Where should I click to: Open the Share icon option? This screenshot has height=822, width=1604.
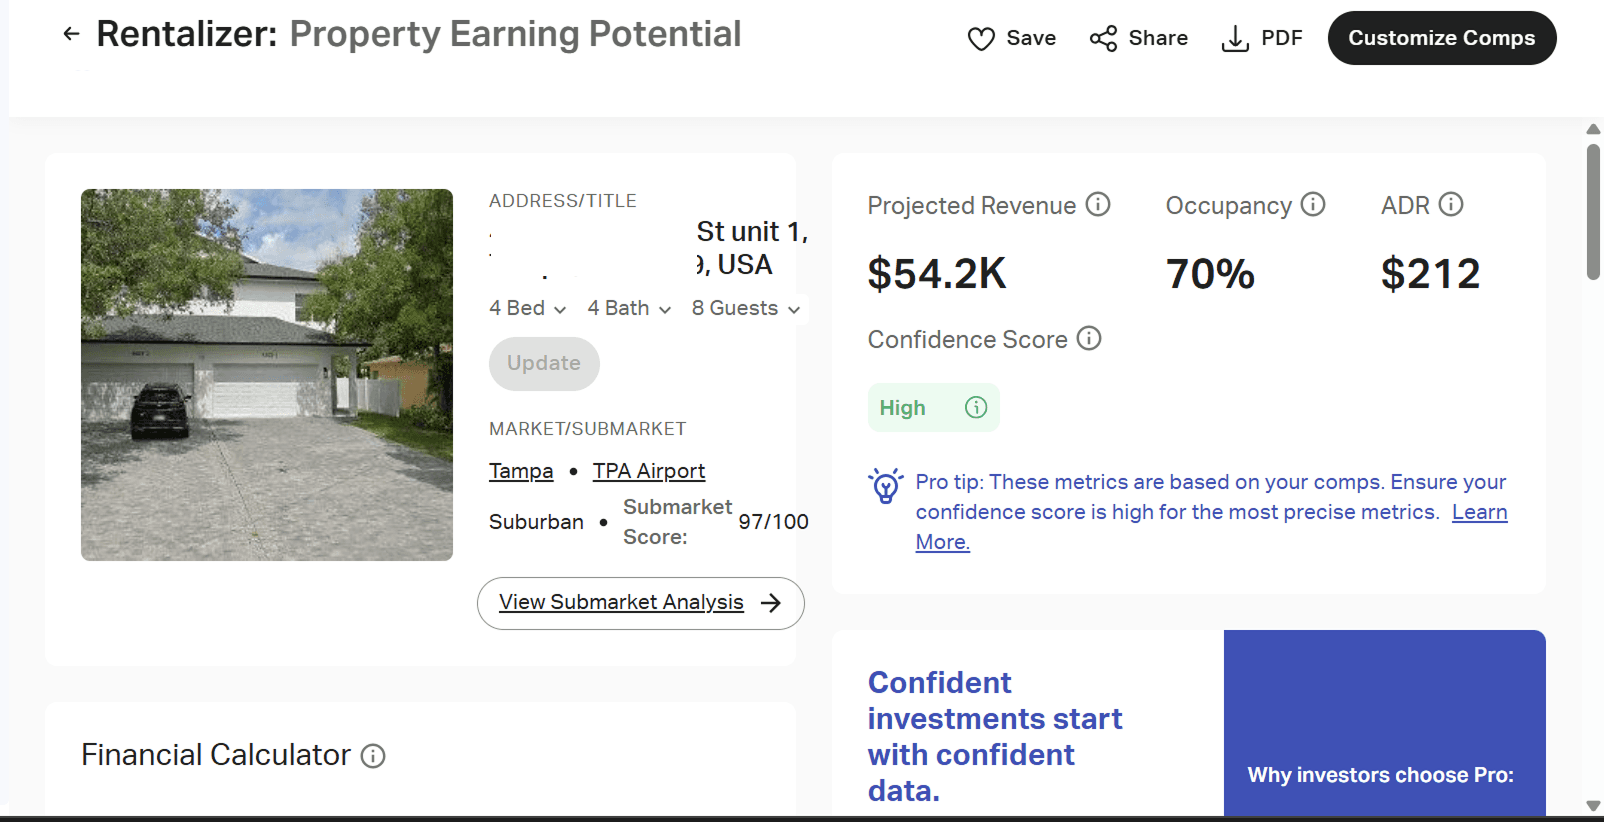(1103, 39)
